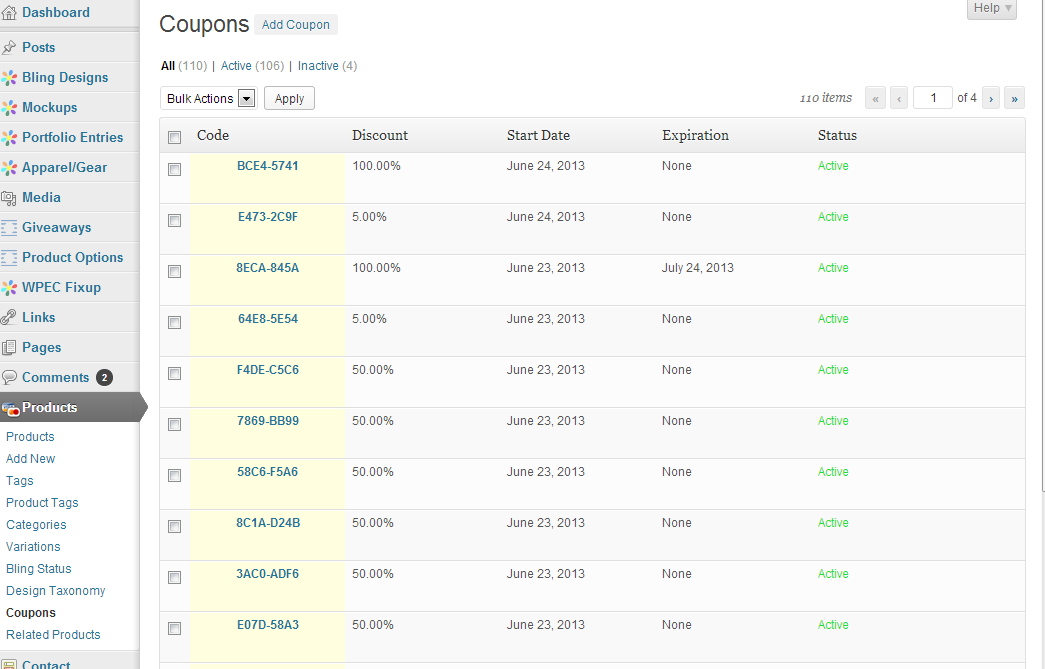Toggle the select-all checkbox in table header
This screenshot has width=1045, height=669.
click(174, 137)
